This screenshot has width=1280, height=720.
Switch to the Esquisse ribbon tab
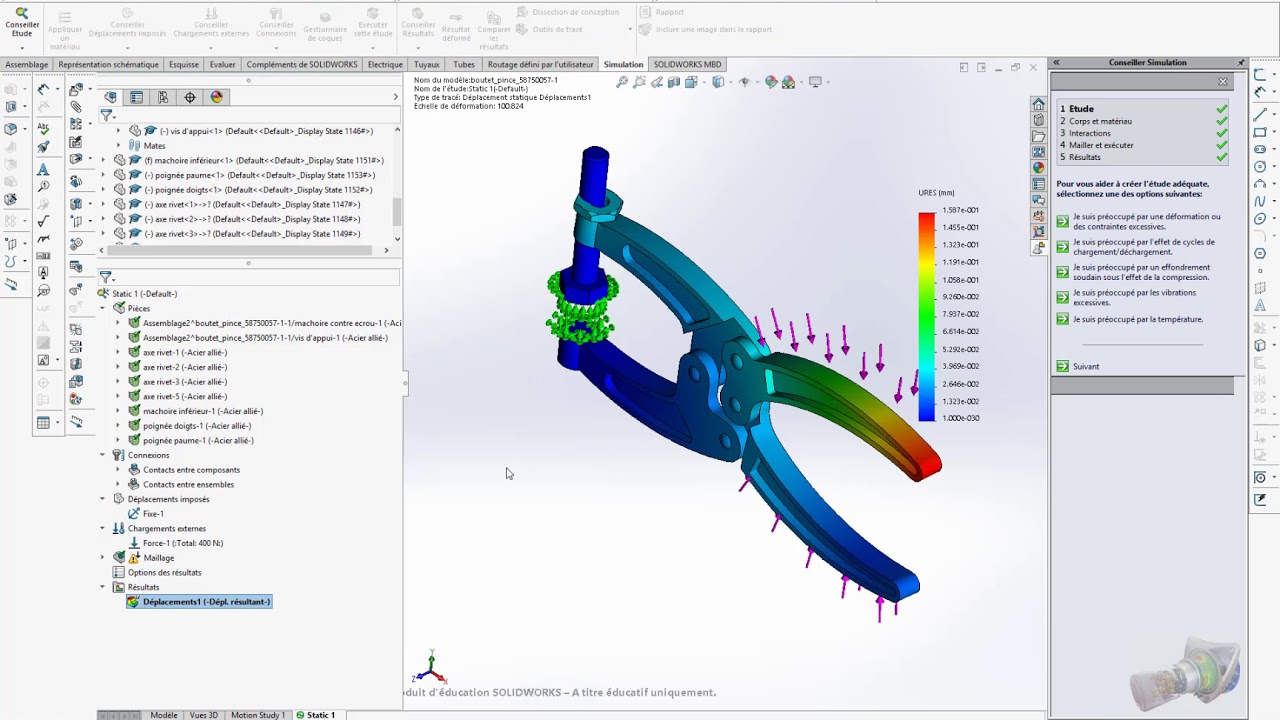(184, 64)
